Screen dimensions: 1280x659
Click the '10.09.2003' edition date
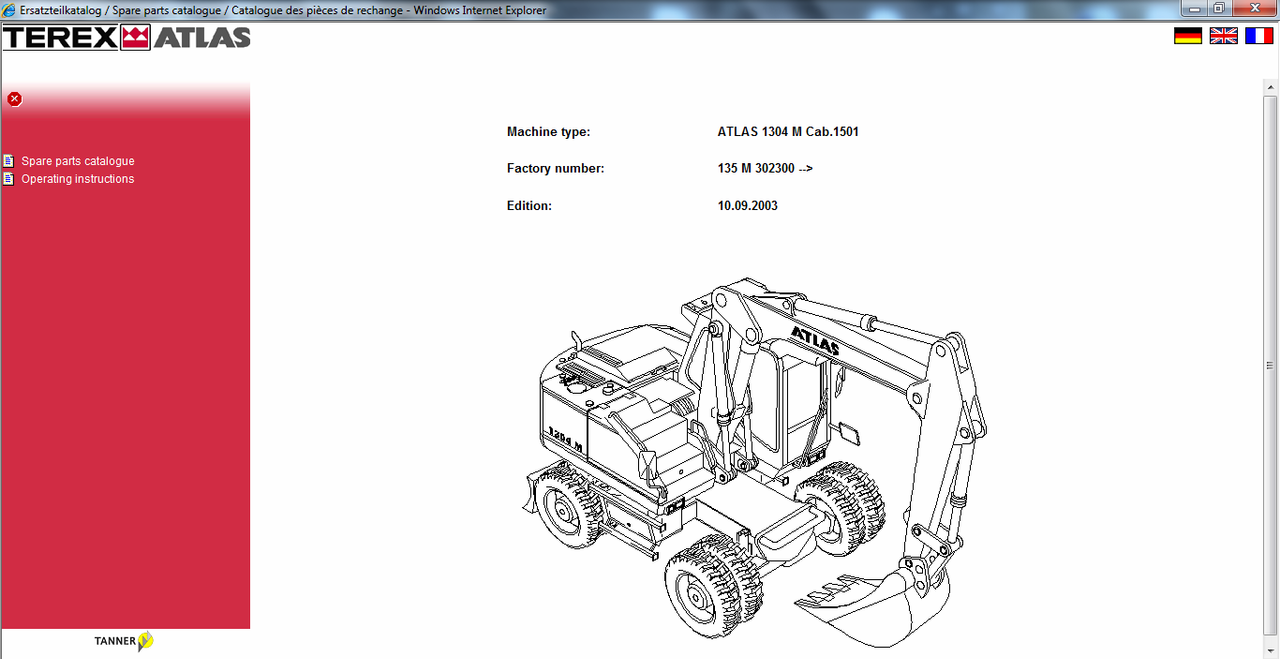pyautogui.click(x=747, y=206)
